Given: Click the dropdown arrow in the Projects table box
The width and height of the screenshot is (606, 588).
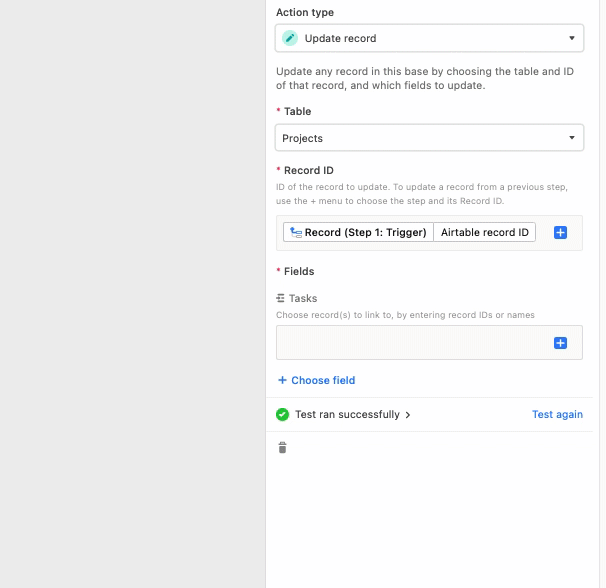Looking at the screenshot, I should [x=572, y=138].
